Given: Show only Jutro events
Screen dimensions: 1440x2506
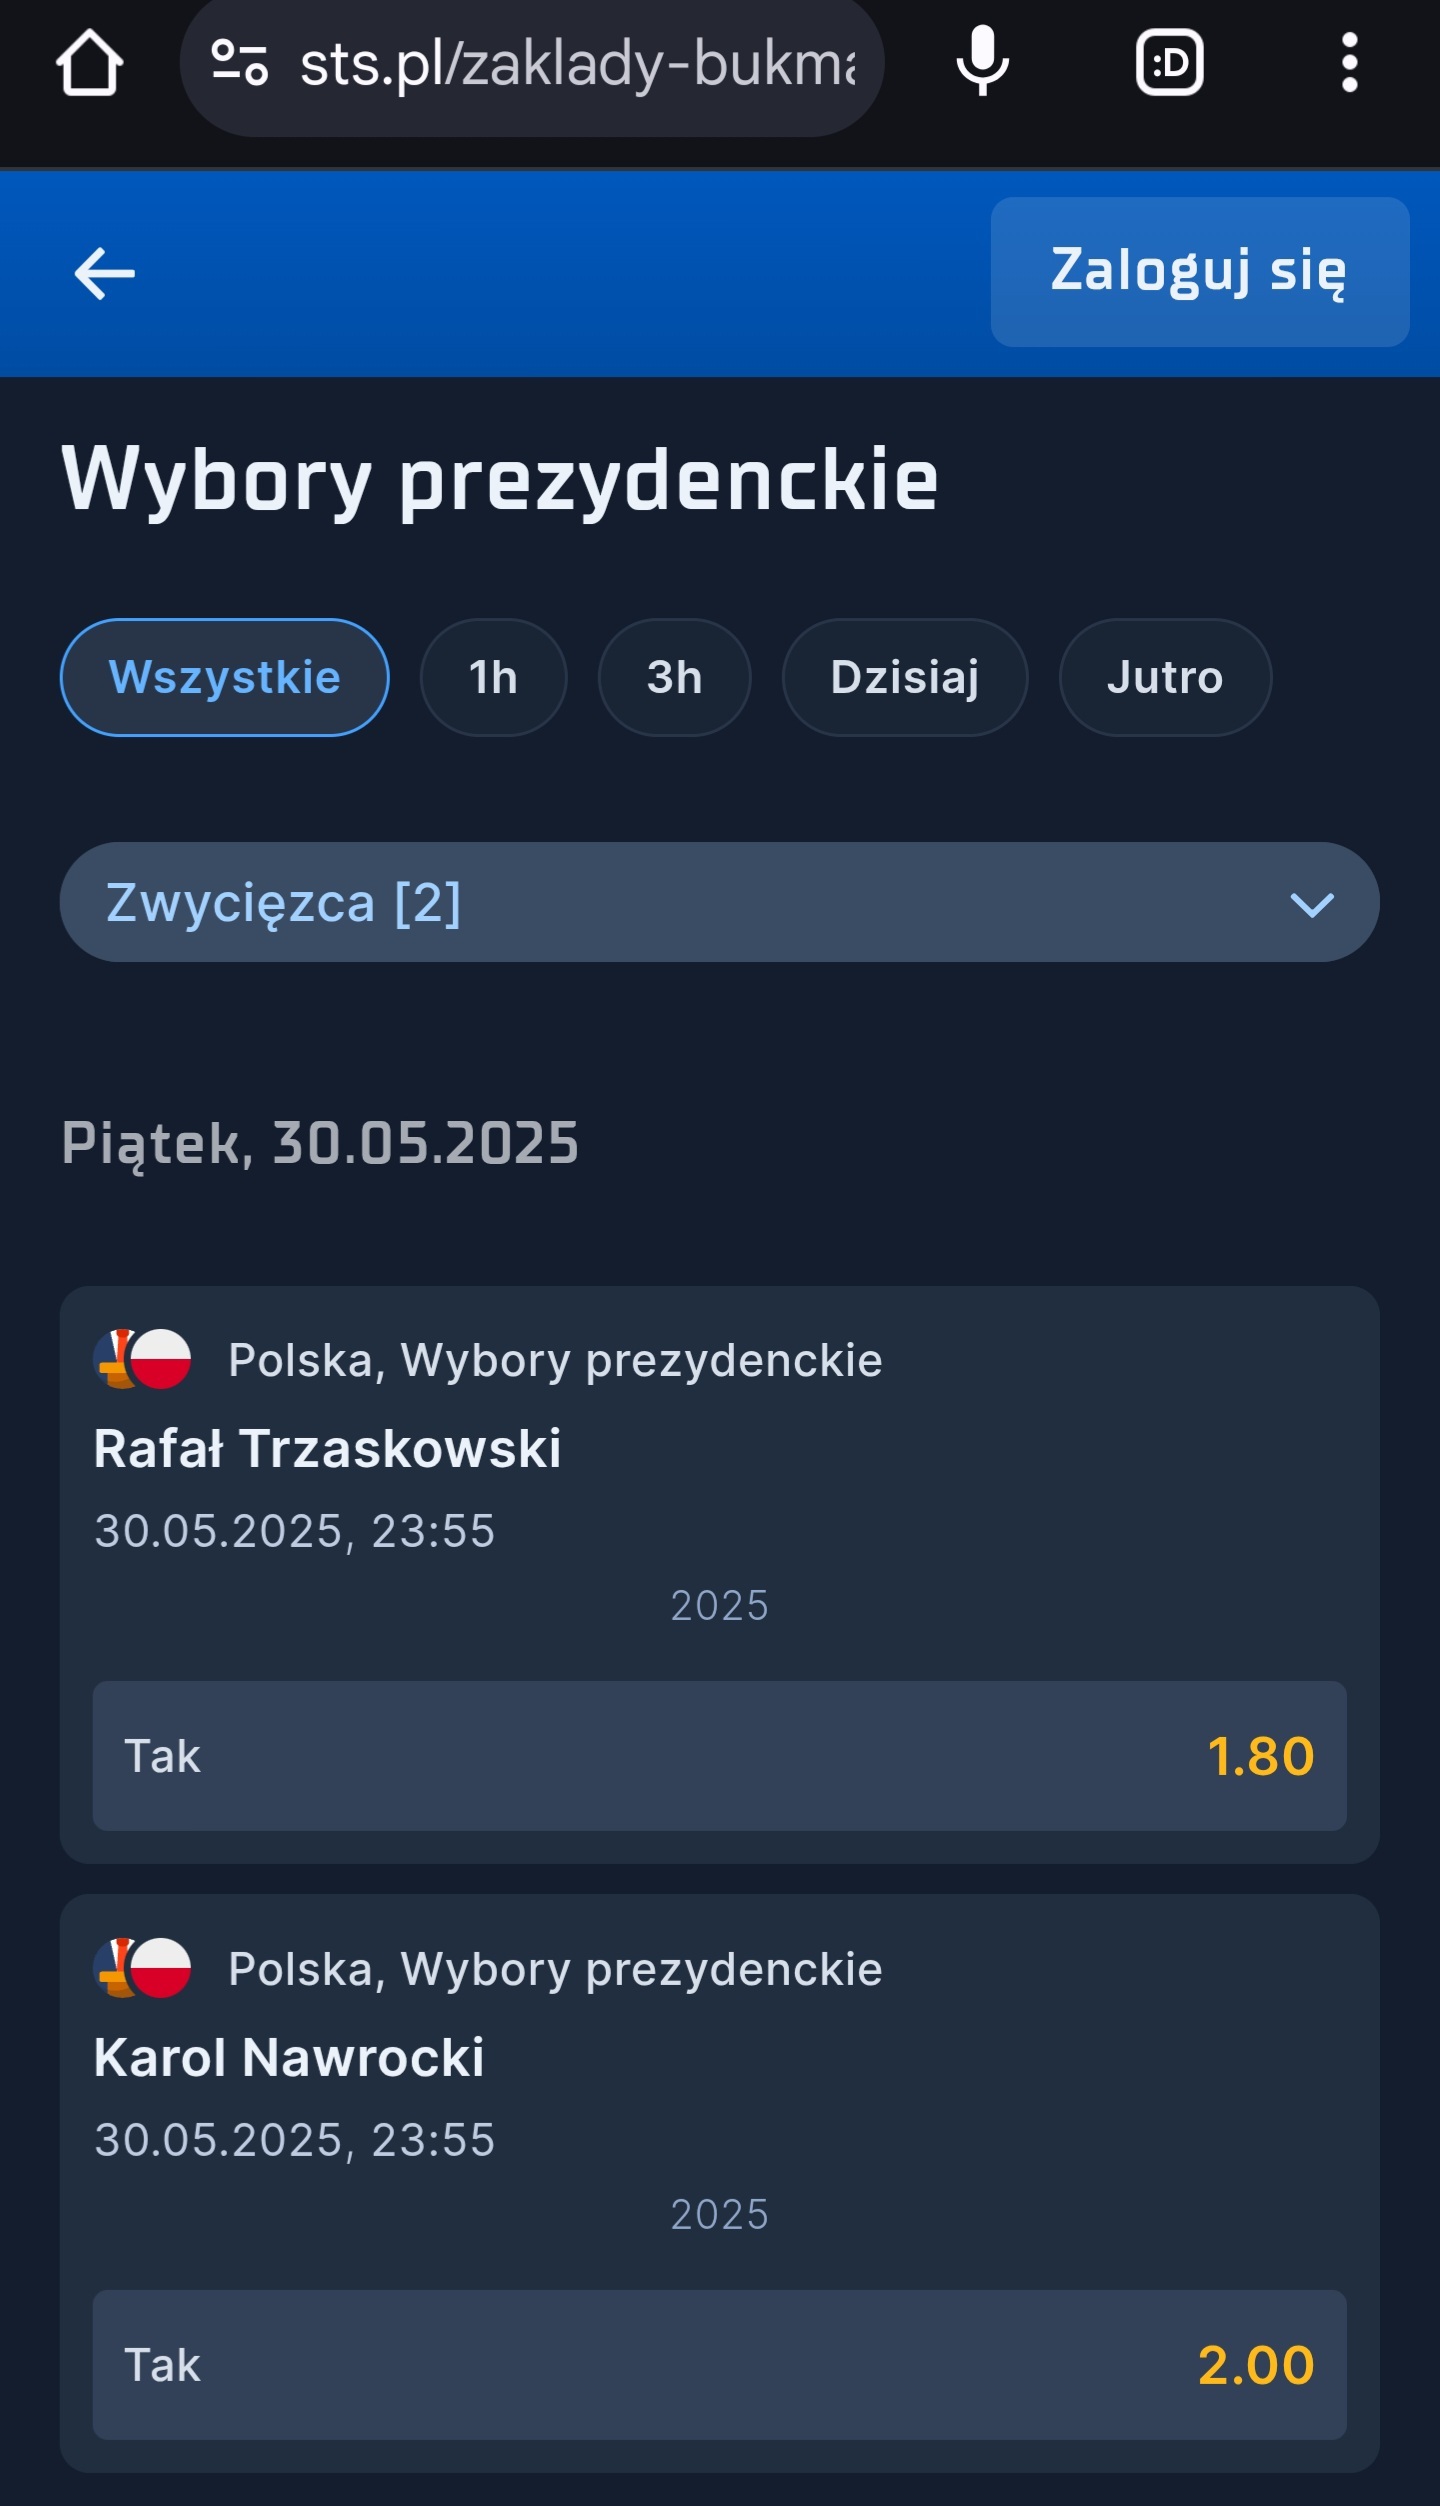Looking at the screenshot, I should point(1164,677).
